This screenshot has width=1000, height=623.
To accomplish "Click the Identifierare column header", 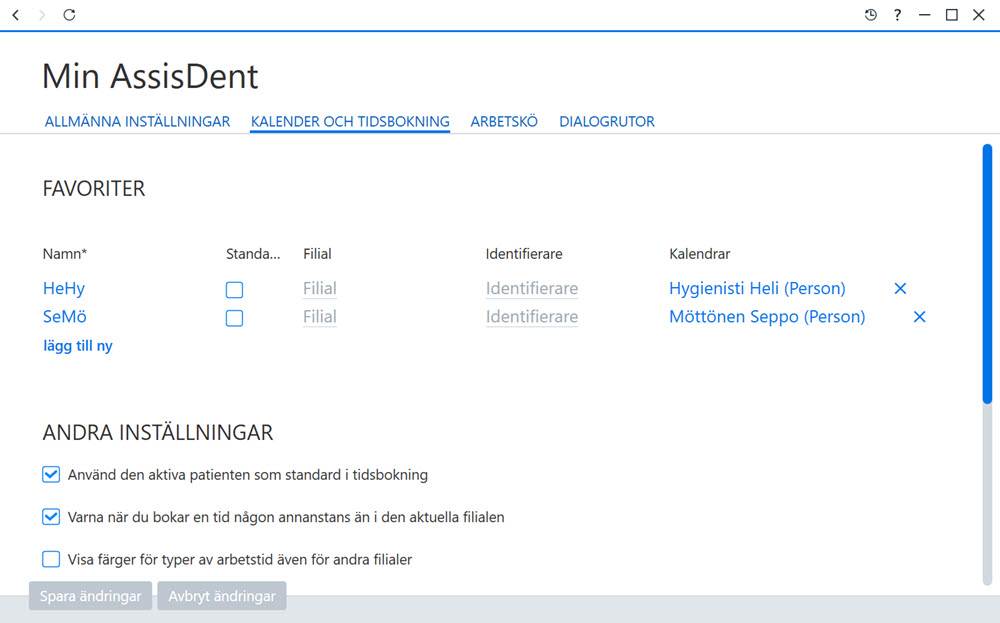I will tap(524, 254).
